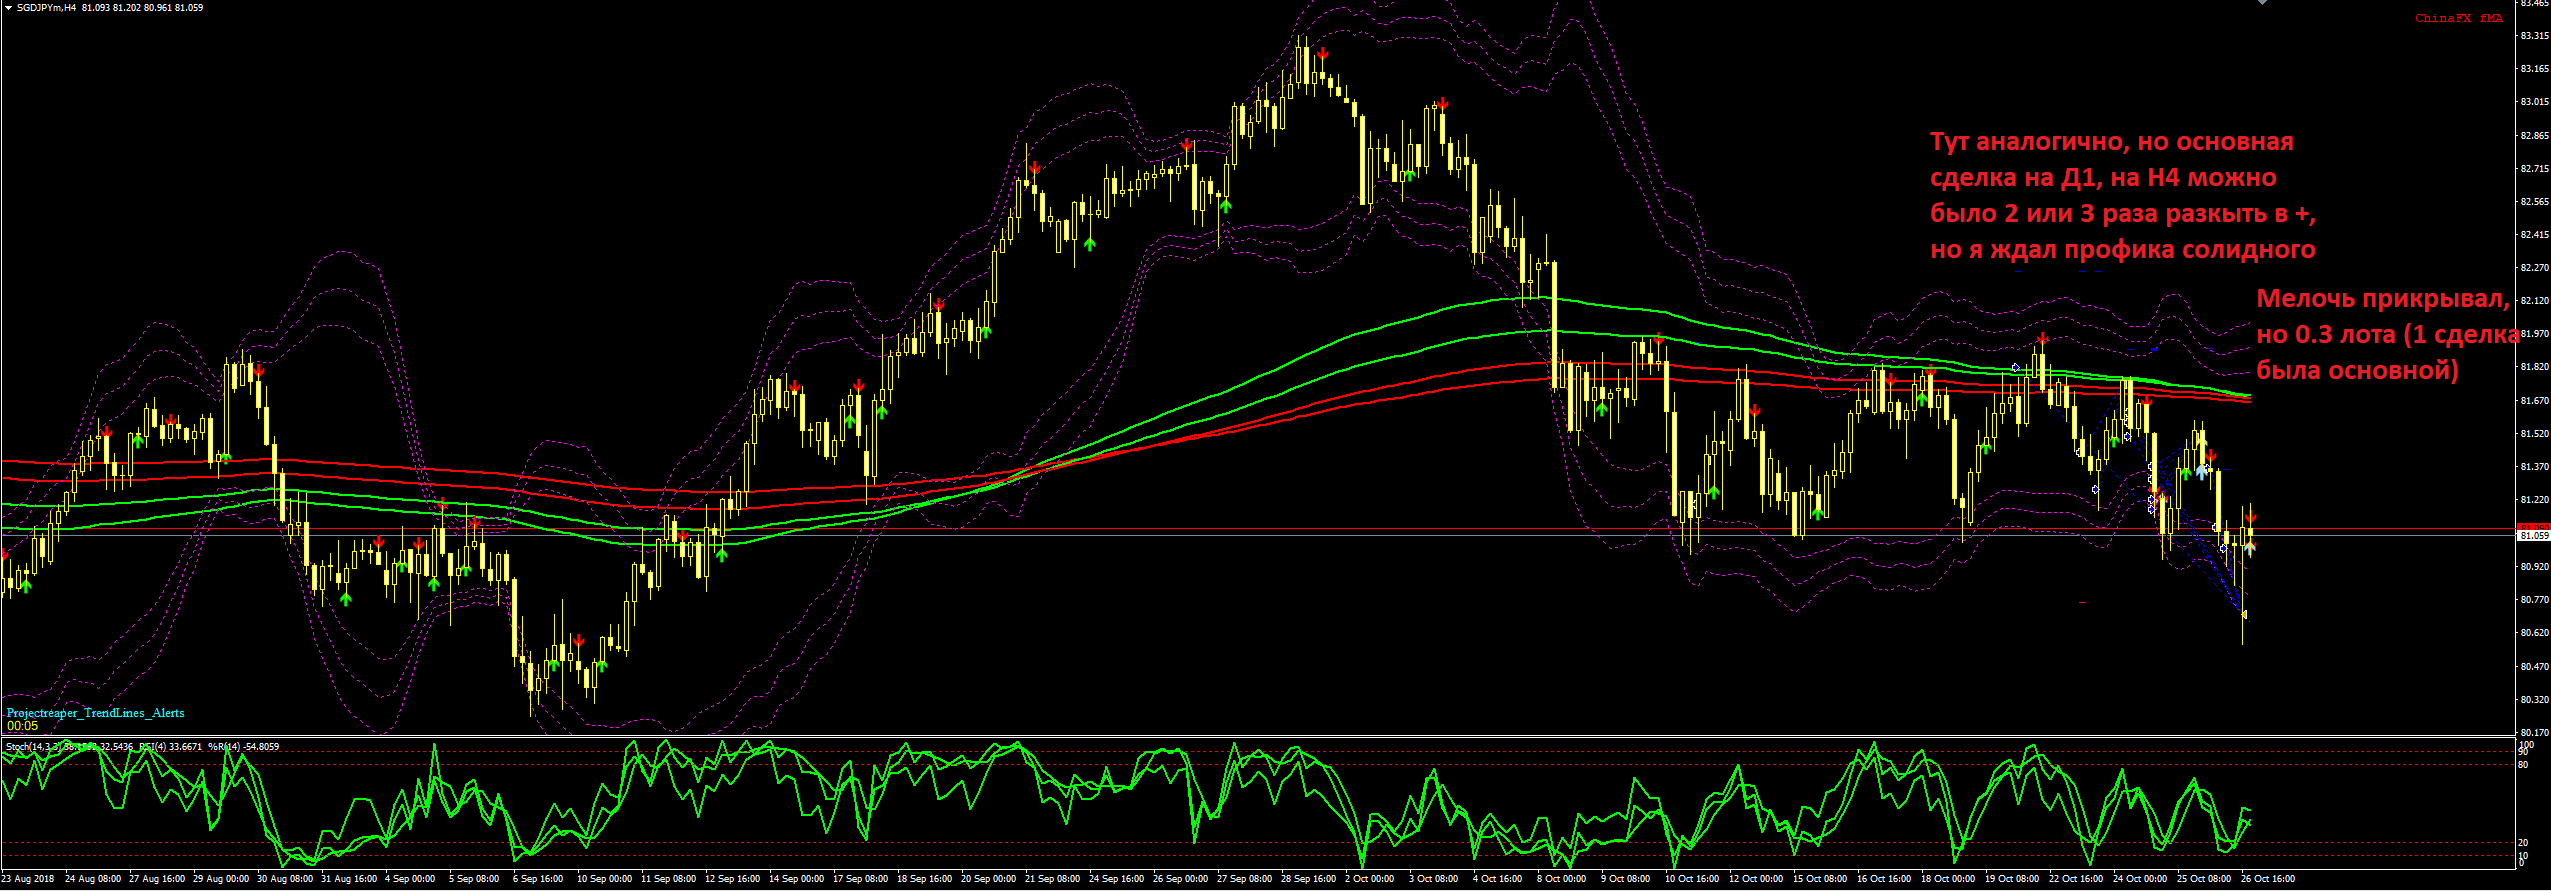This screenshot has width=2551, height=891.
Task: Click the 8 Oct 00:00 date label
Action: click(x=1562, y=879)
